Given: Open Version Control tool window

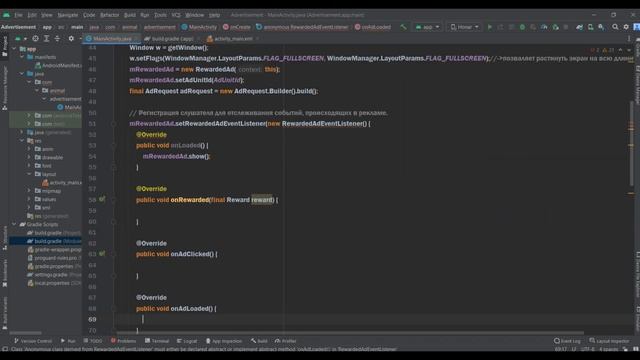Looking at the screenshot, I should tap(33, 341).
